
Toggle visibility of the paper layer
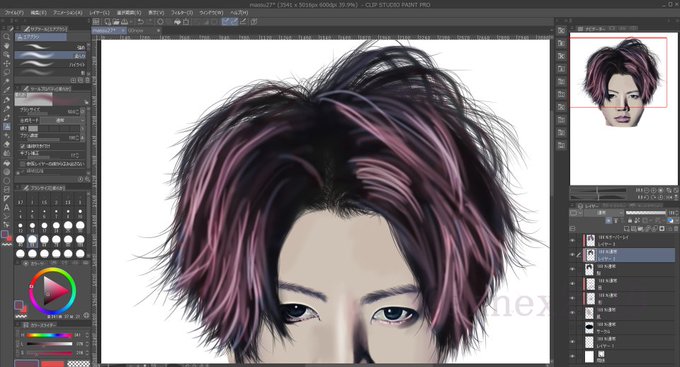572,356
